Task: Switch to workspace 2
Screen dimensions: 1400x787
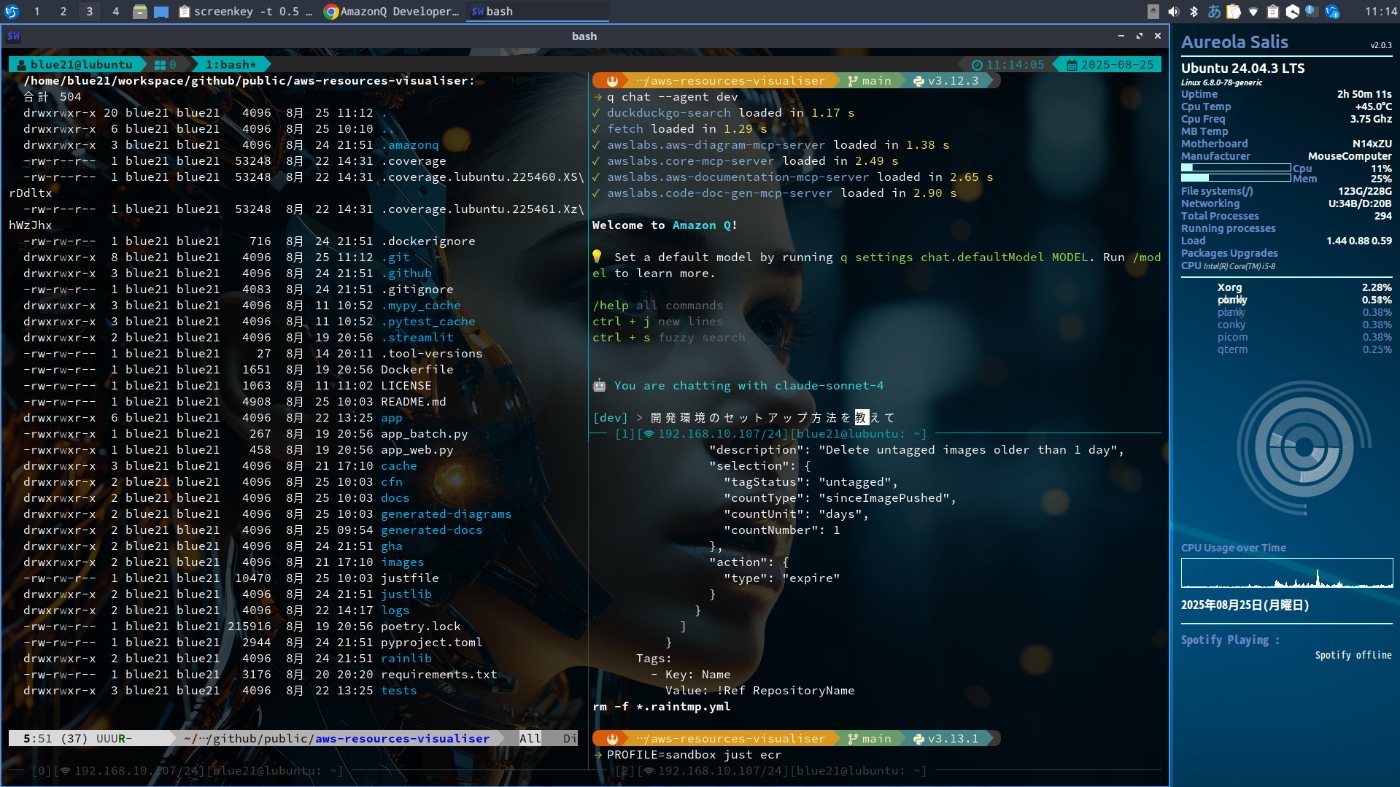Action: click(x=63, y=12)
